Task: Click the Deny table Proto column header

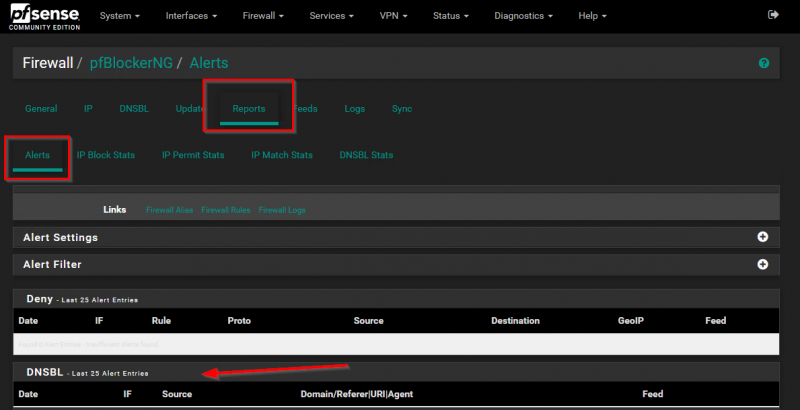Action: click(x=239, y=321)
